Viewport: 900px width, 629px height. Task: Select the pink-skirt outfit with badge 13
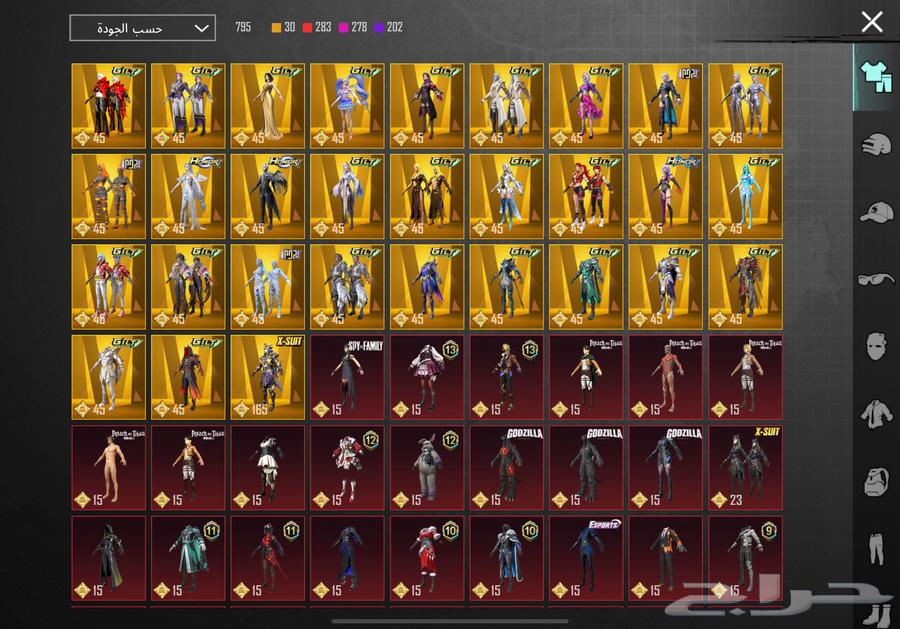(x=427, y=378)
